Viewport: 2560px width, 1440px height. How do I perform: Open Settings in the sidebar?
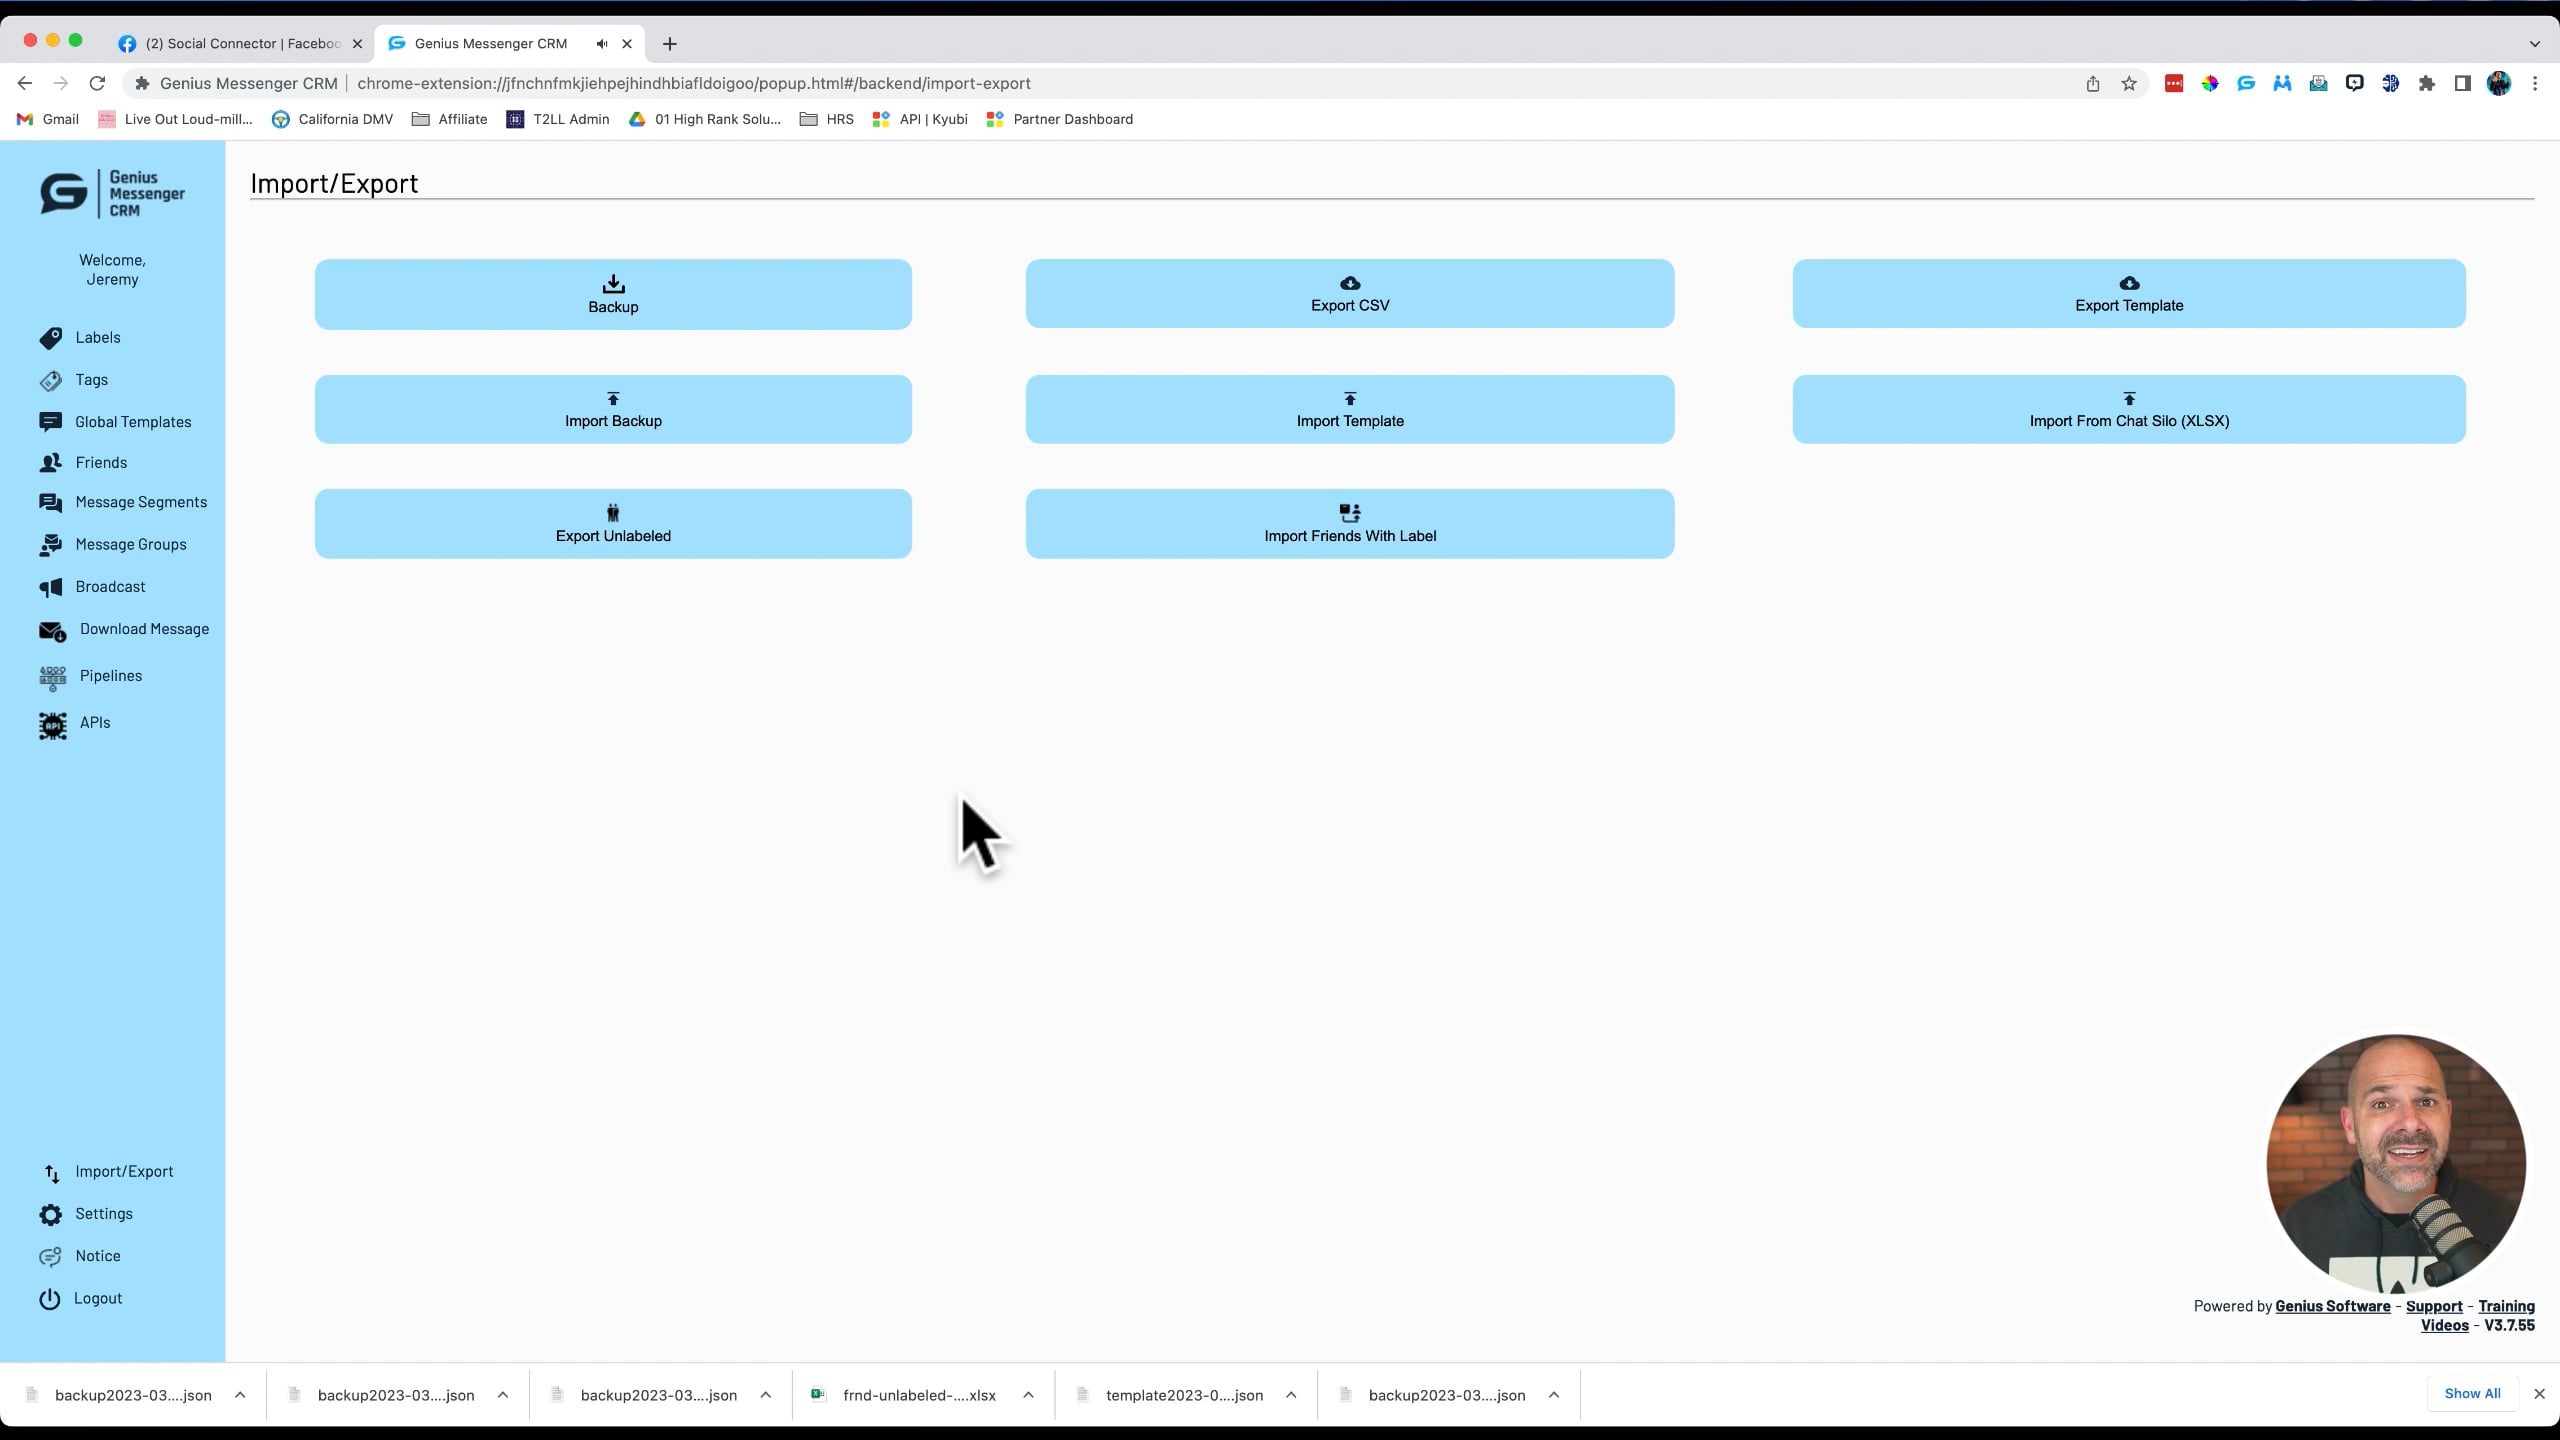[86, 1214]
